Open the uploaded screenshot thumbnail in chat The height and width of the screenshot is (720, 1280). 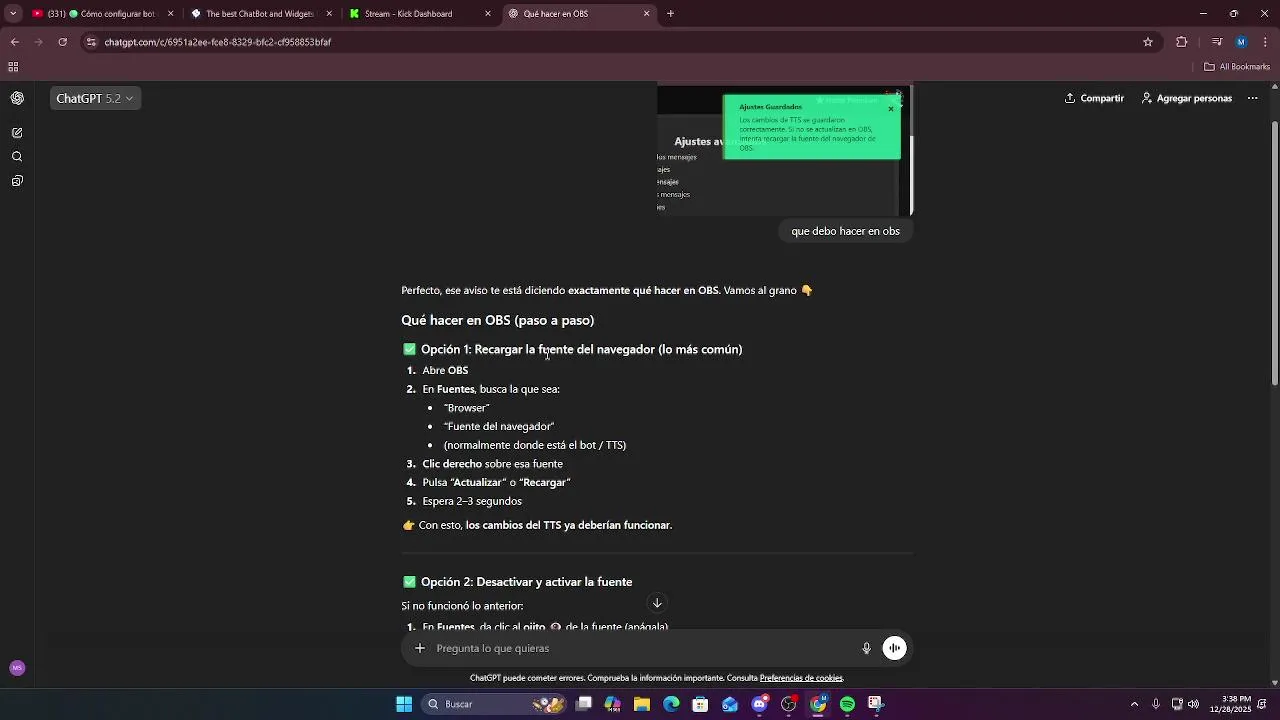point(784,150)
